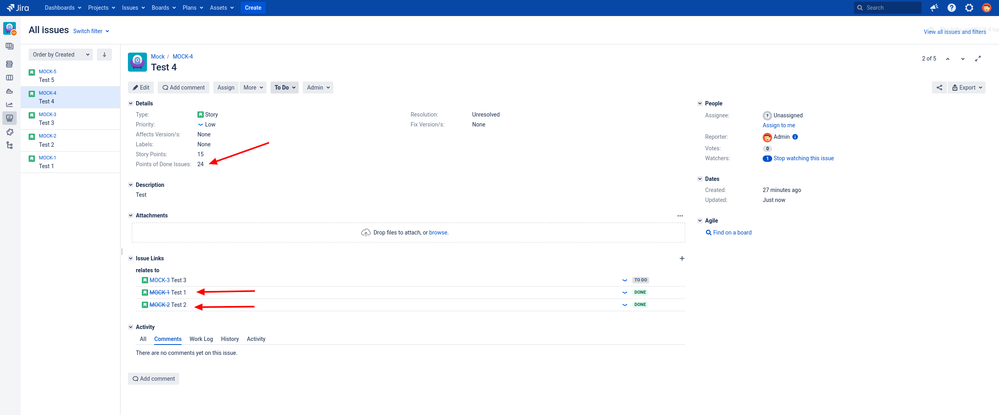Click Stop watching this issue link
Image resolution: width=999 pixels, height=415 pixels.
(x=803, y=159)
